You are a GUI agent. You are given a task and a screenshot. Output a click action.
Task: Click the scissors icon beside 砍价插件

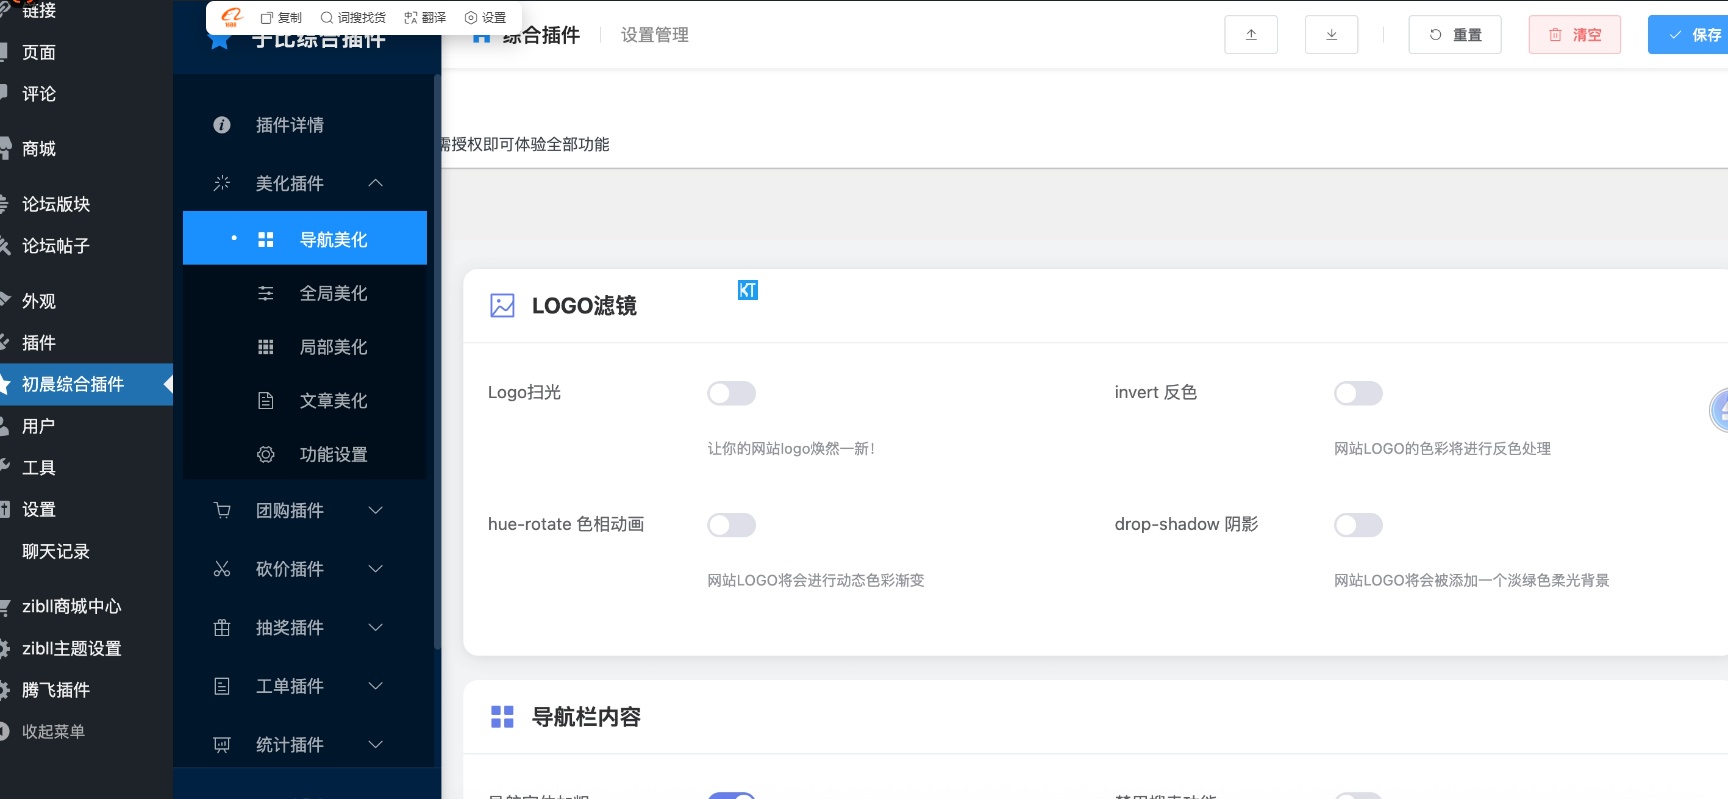point(222,569)
